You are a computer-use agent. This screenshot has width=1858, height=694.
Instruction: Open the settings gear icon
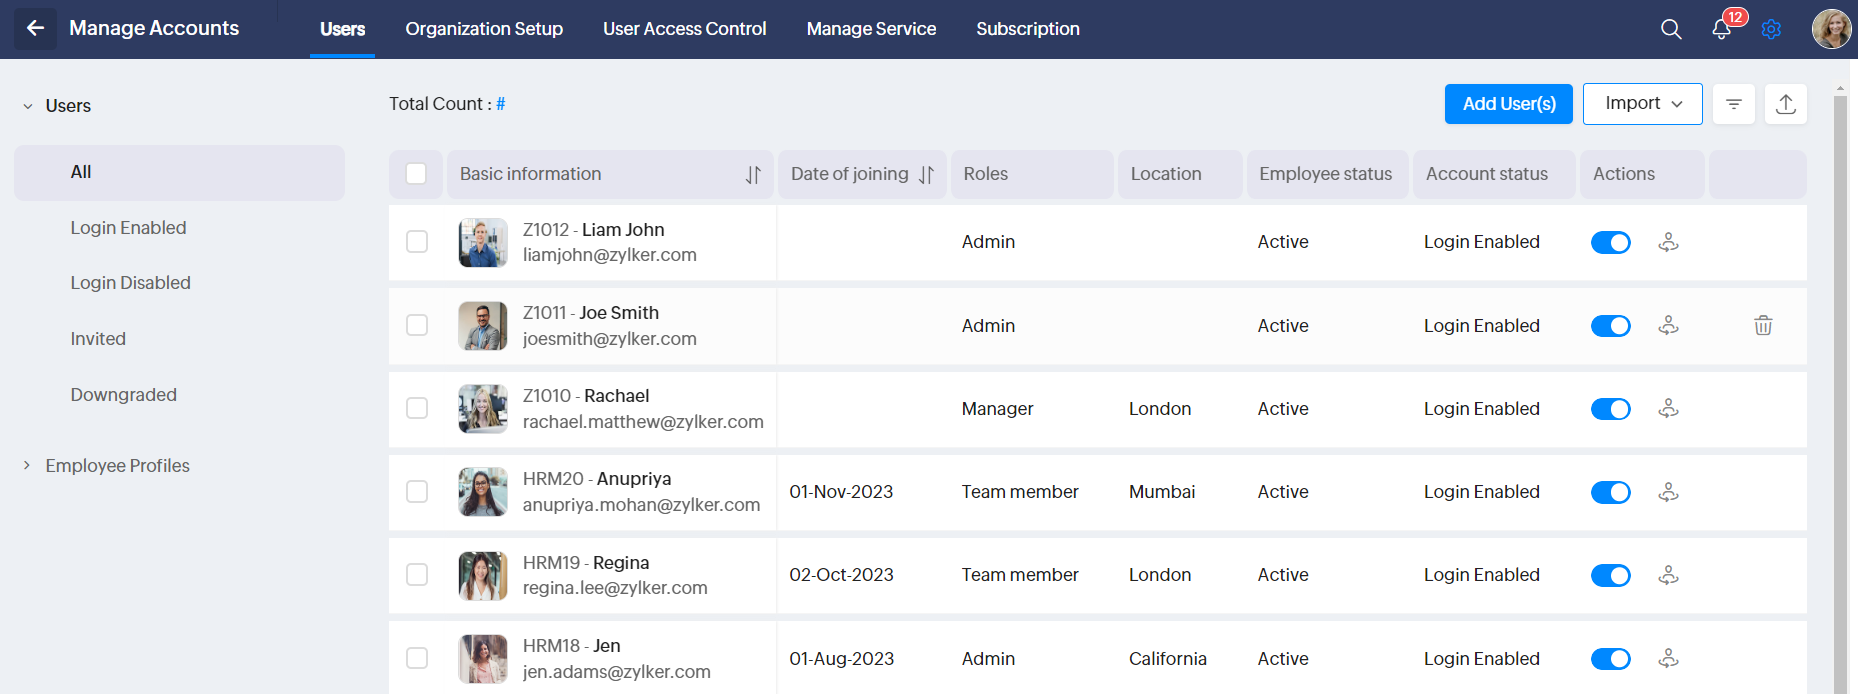1771,29
